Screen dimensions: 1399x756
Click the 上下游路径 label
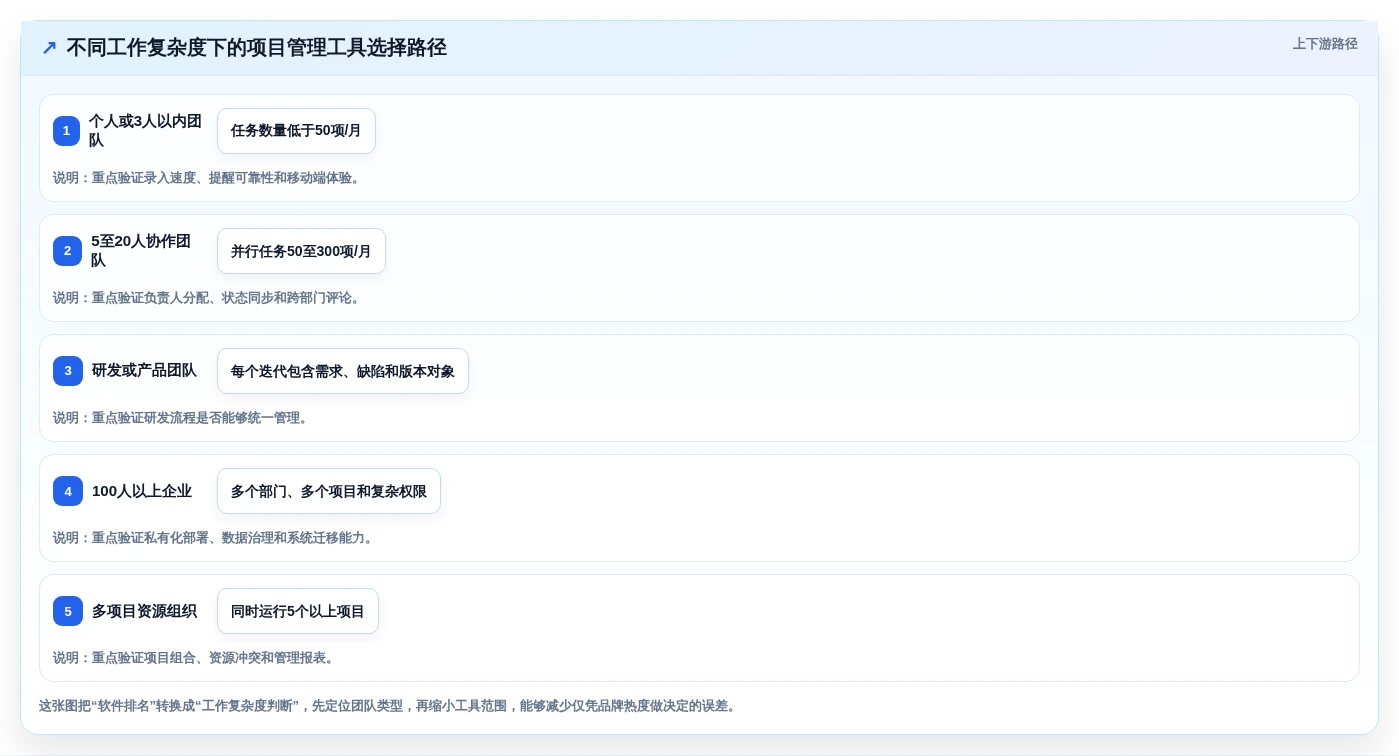click(x=1325, y=44)
